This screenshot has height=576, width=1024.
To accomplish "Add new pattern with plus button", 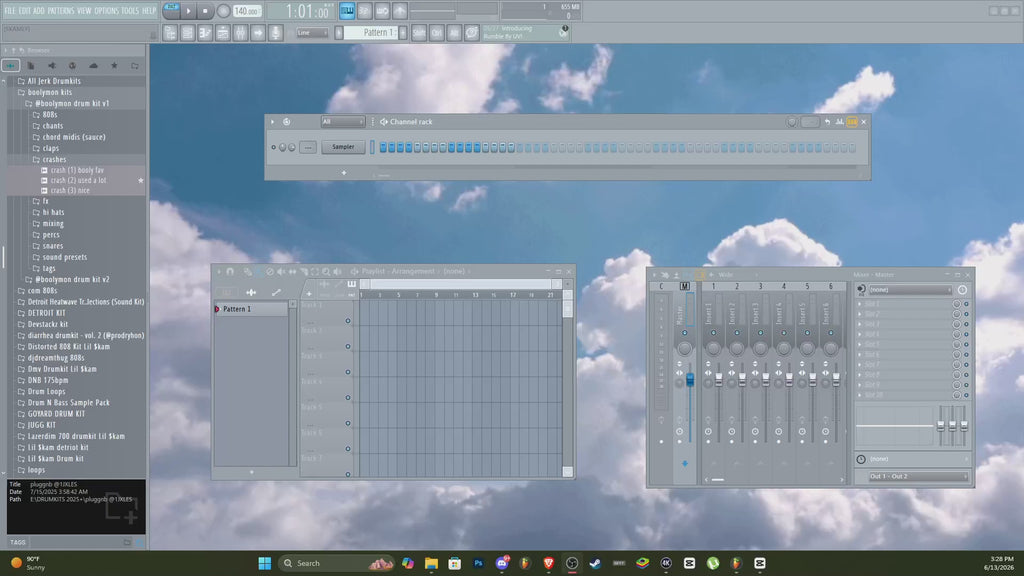I will click(x=403, y=33).
